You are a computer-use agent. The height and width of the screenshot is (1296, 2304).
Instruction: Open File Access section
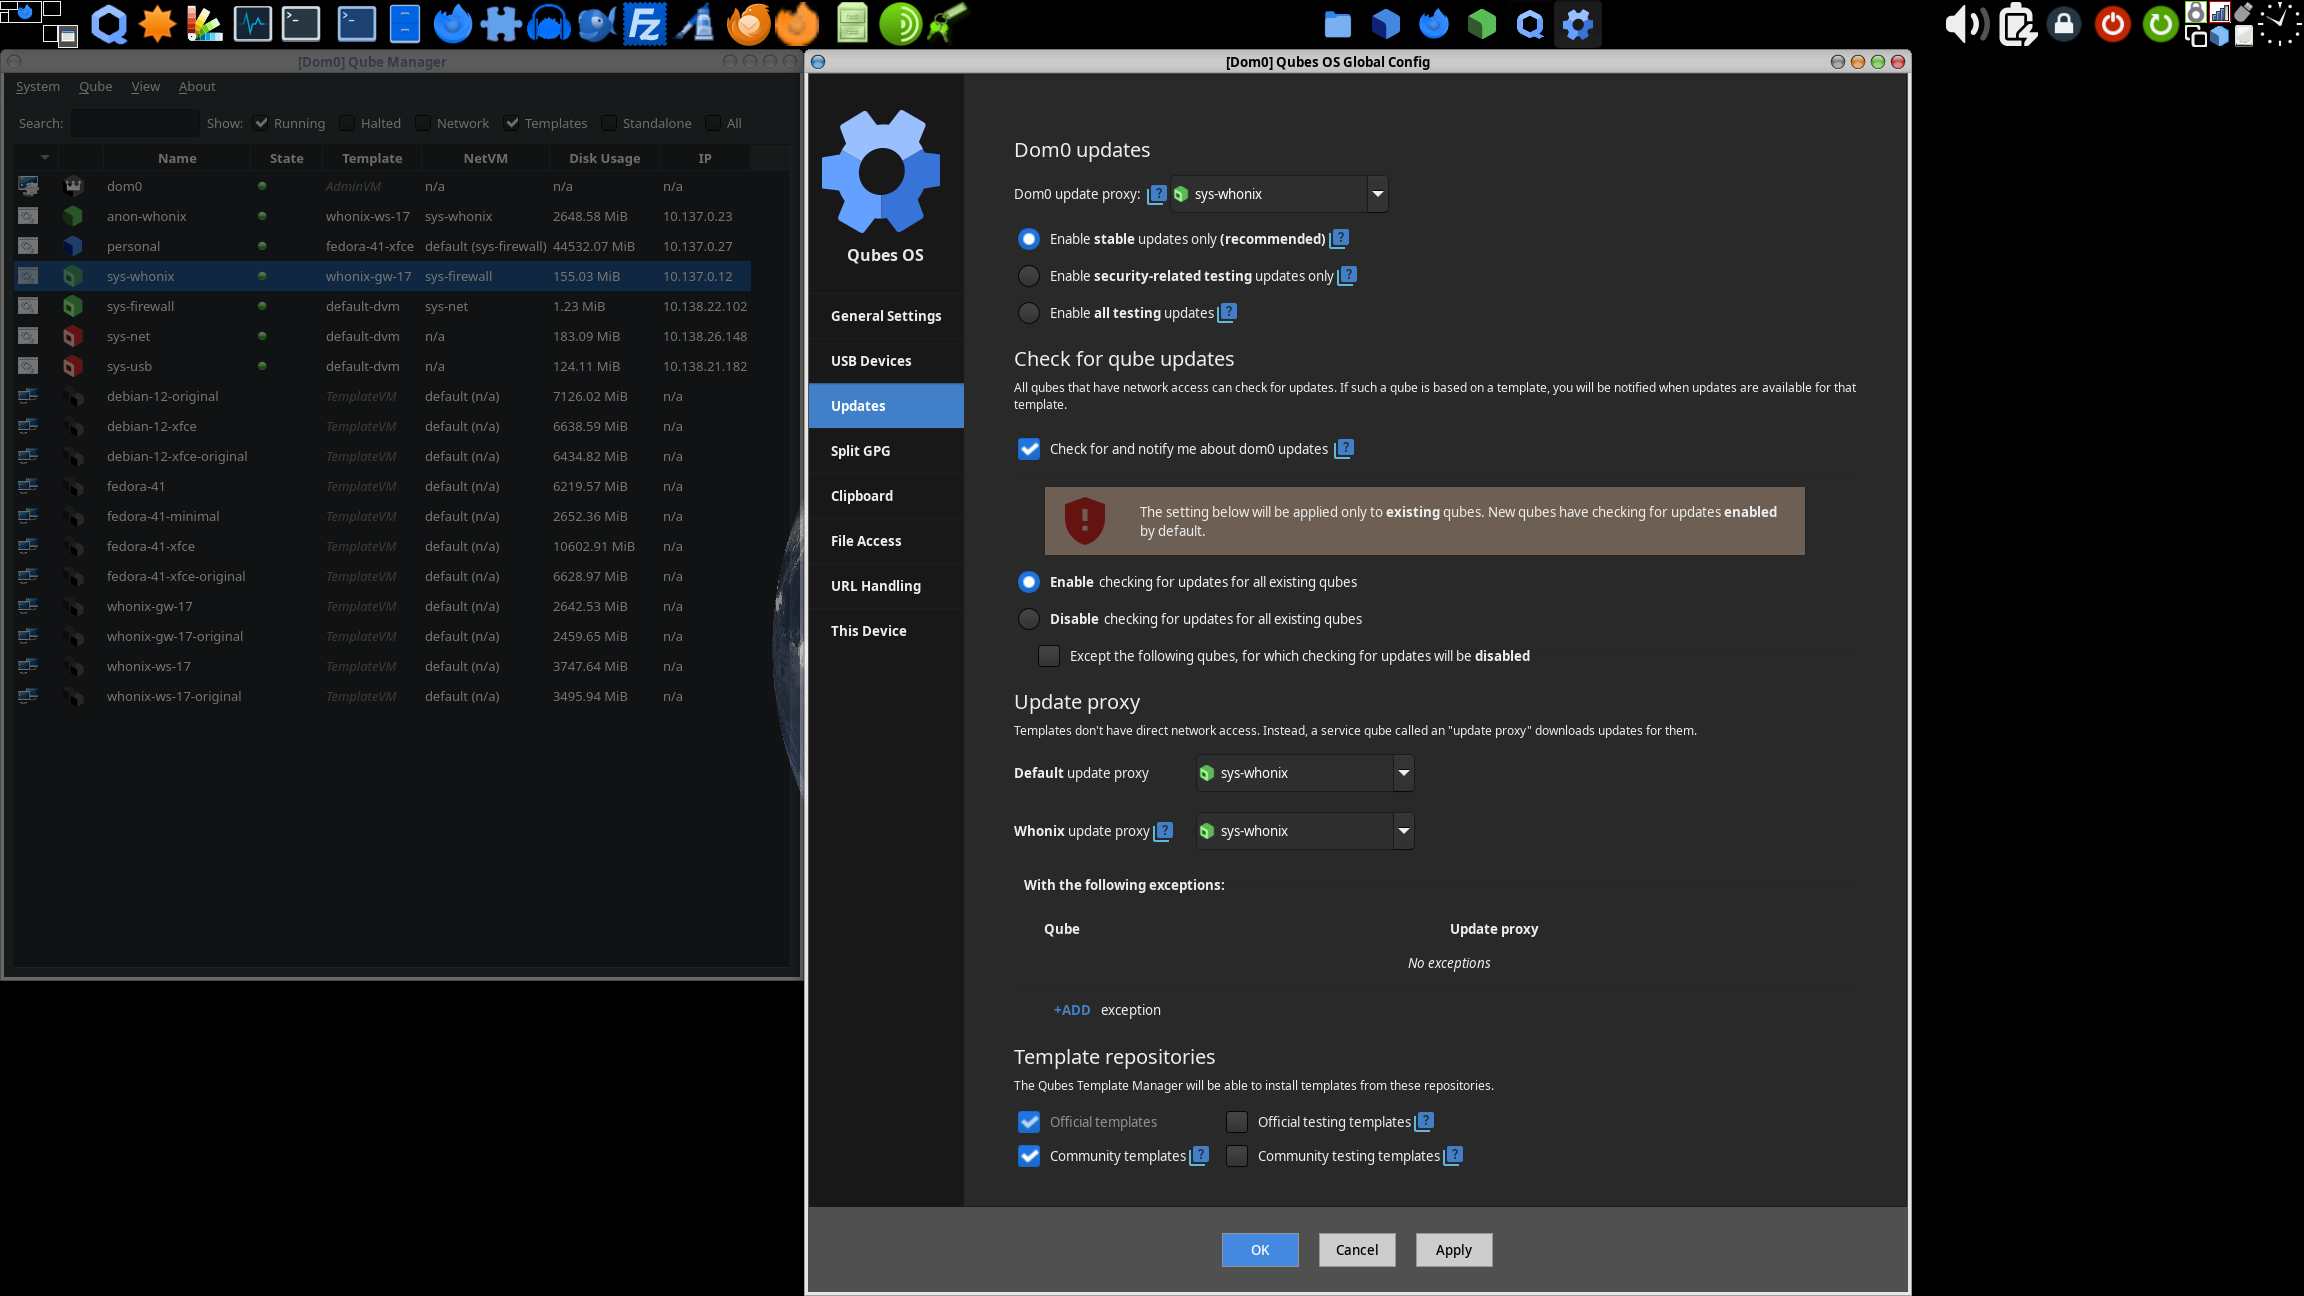(x=886, y=541)
